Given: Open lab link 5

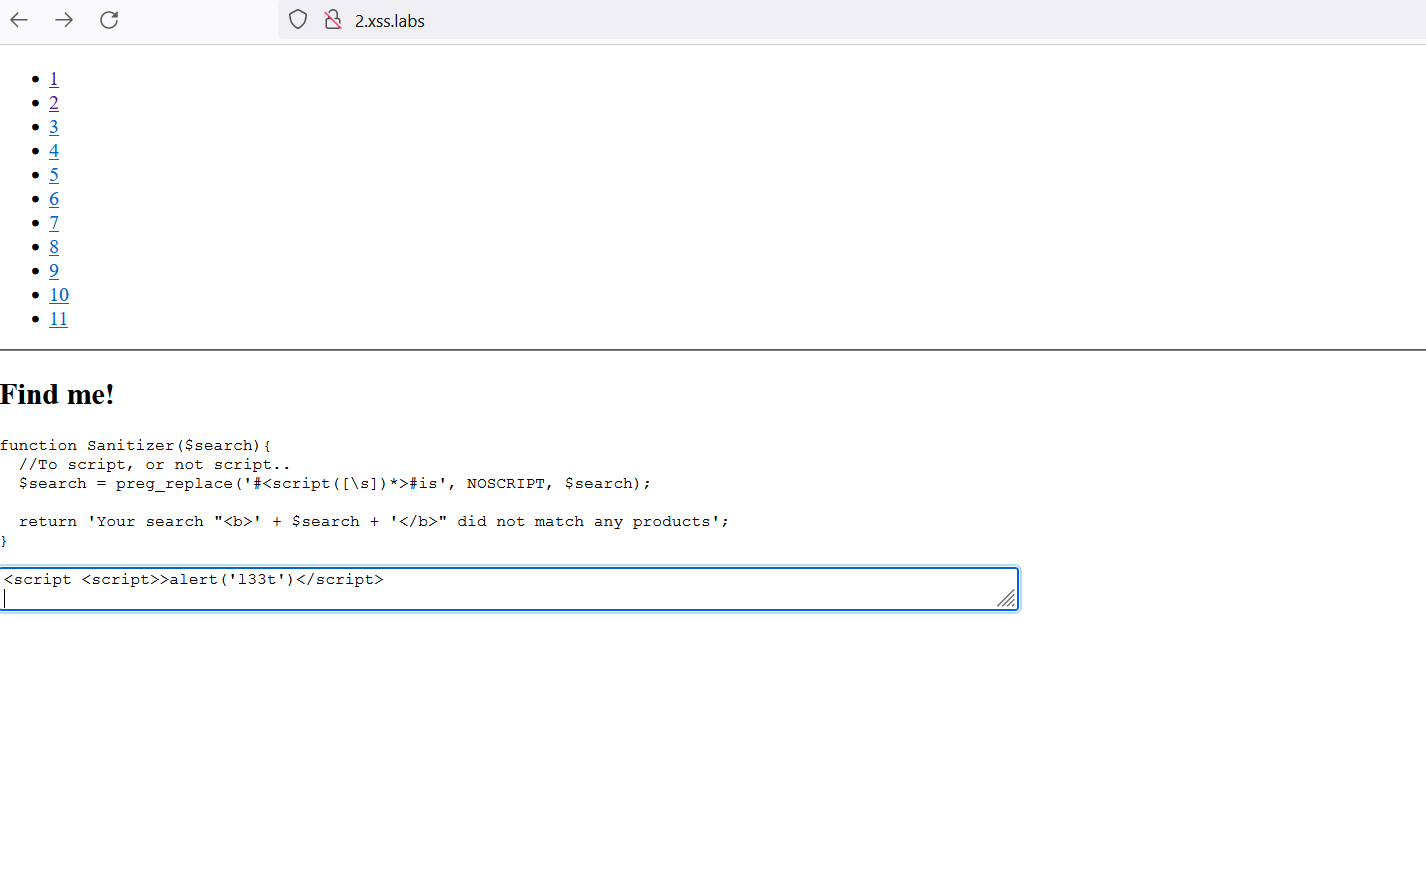Looking at the screenshot, I should 54,175.
